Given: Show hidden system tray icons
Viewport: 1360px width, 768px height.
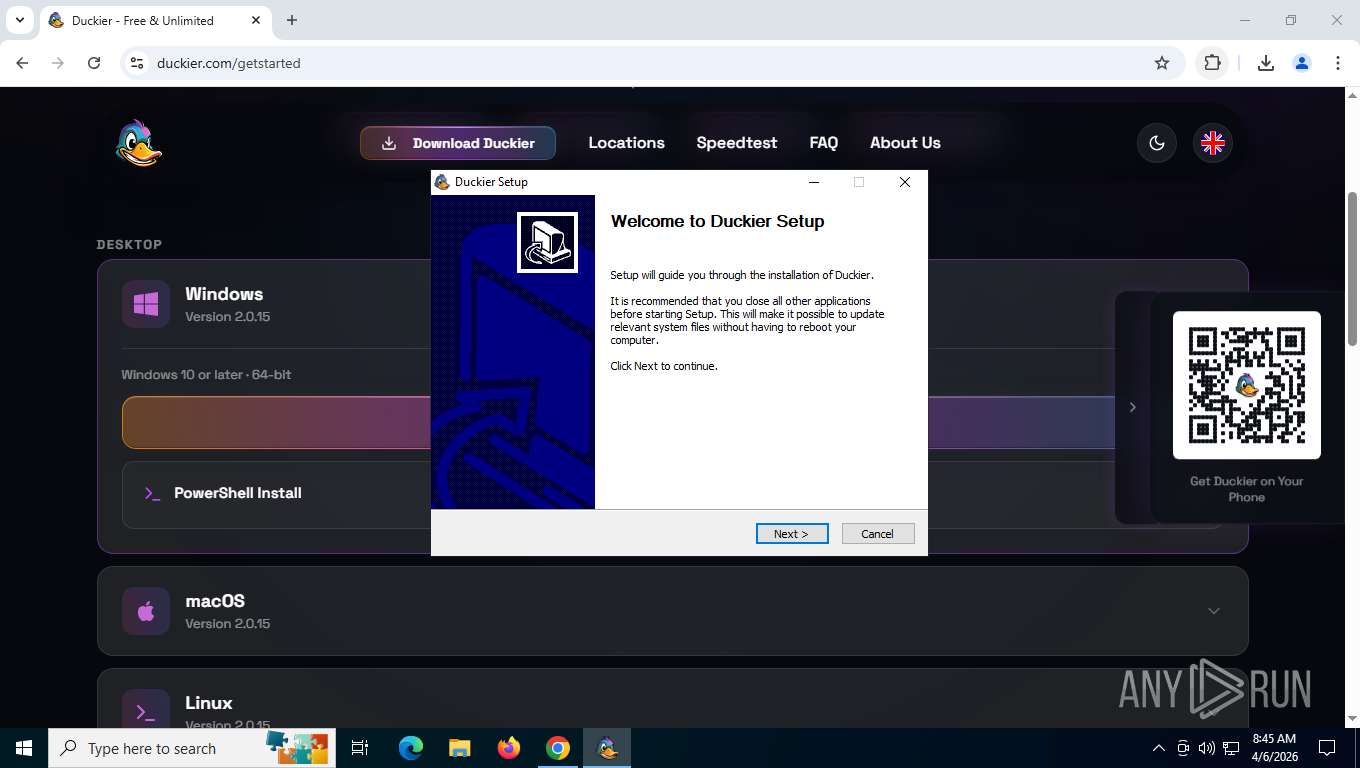Looking at the screenshot, I should (1159, 748).
